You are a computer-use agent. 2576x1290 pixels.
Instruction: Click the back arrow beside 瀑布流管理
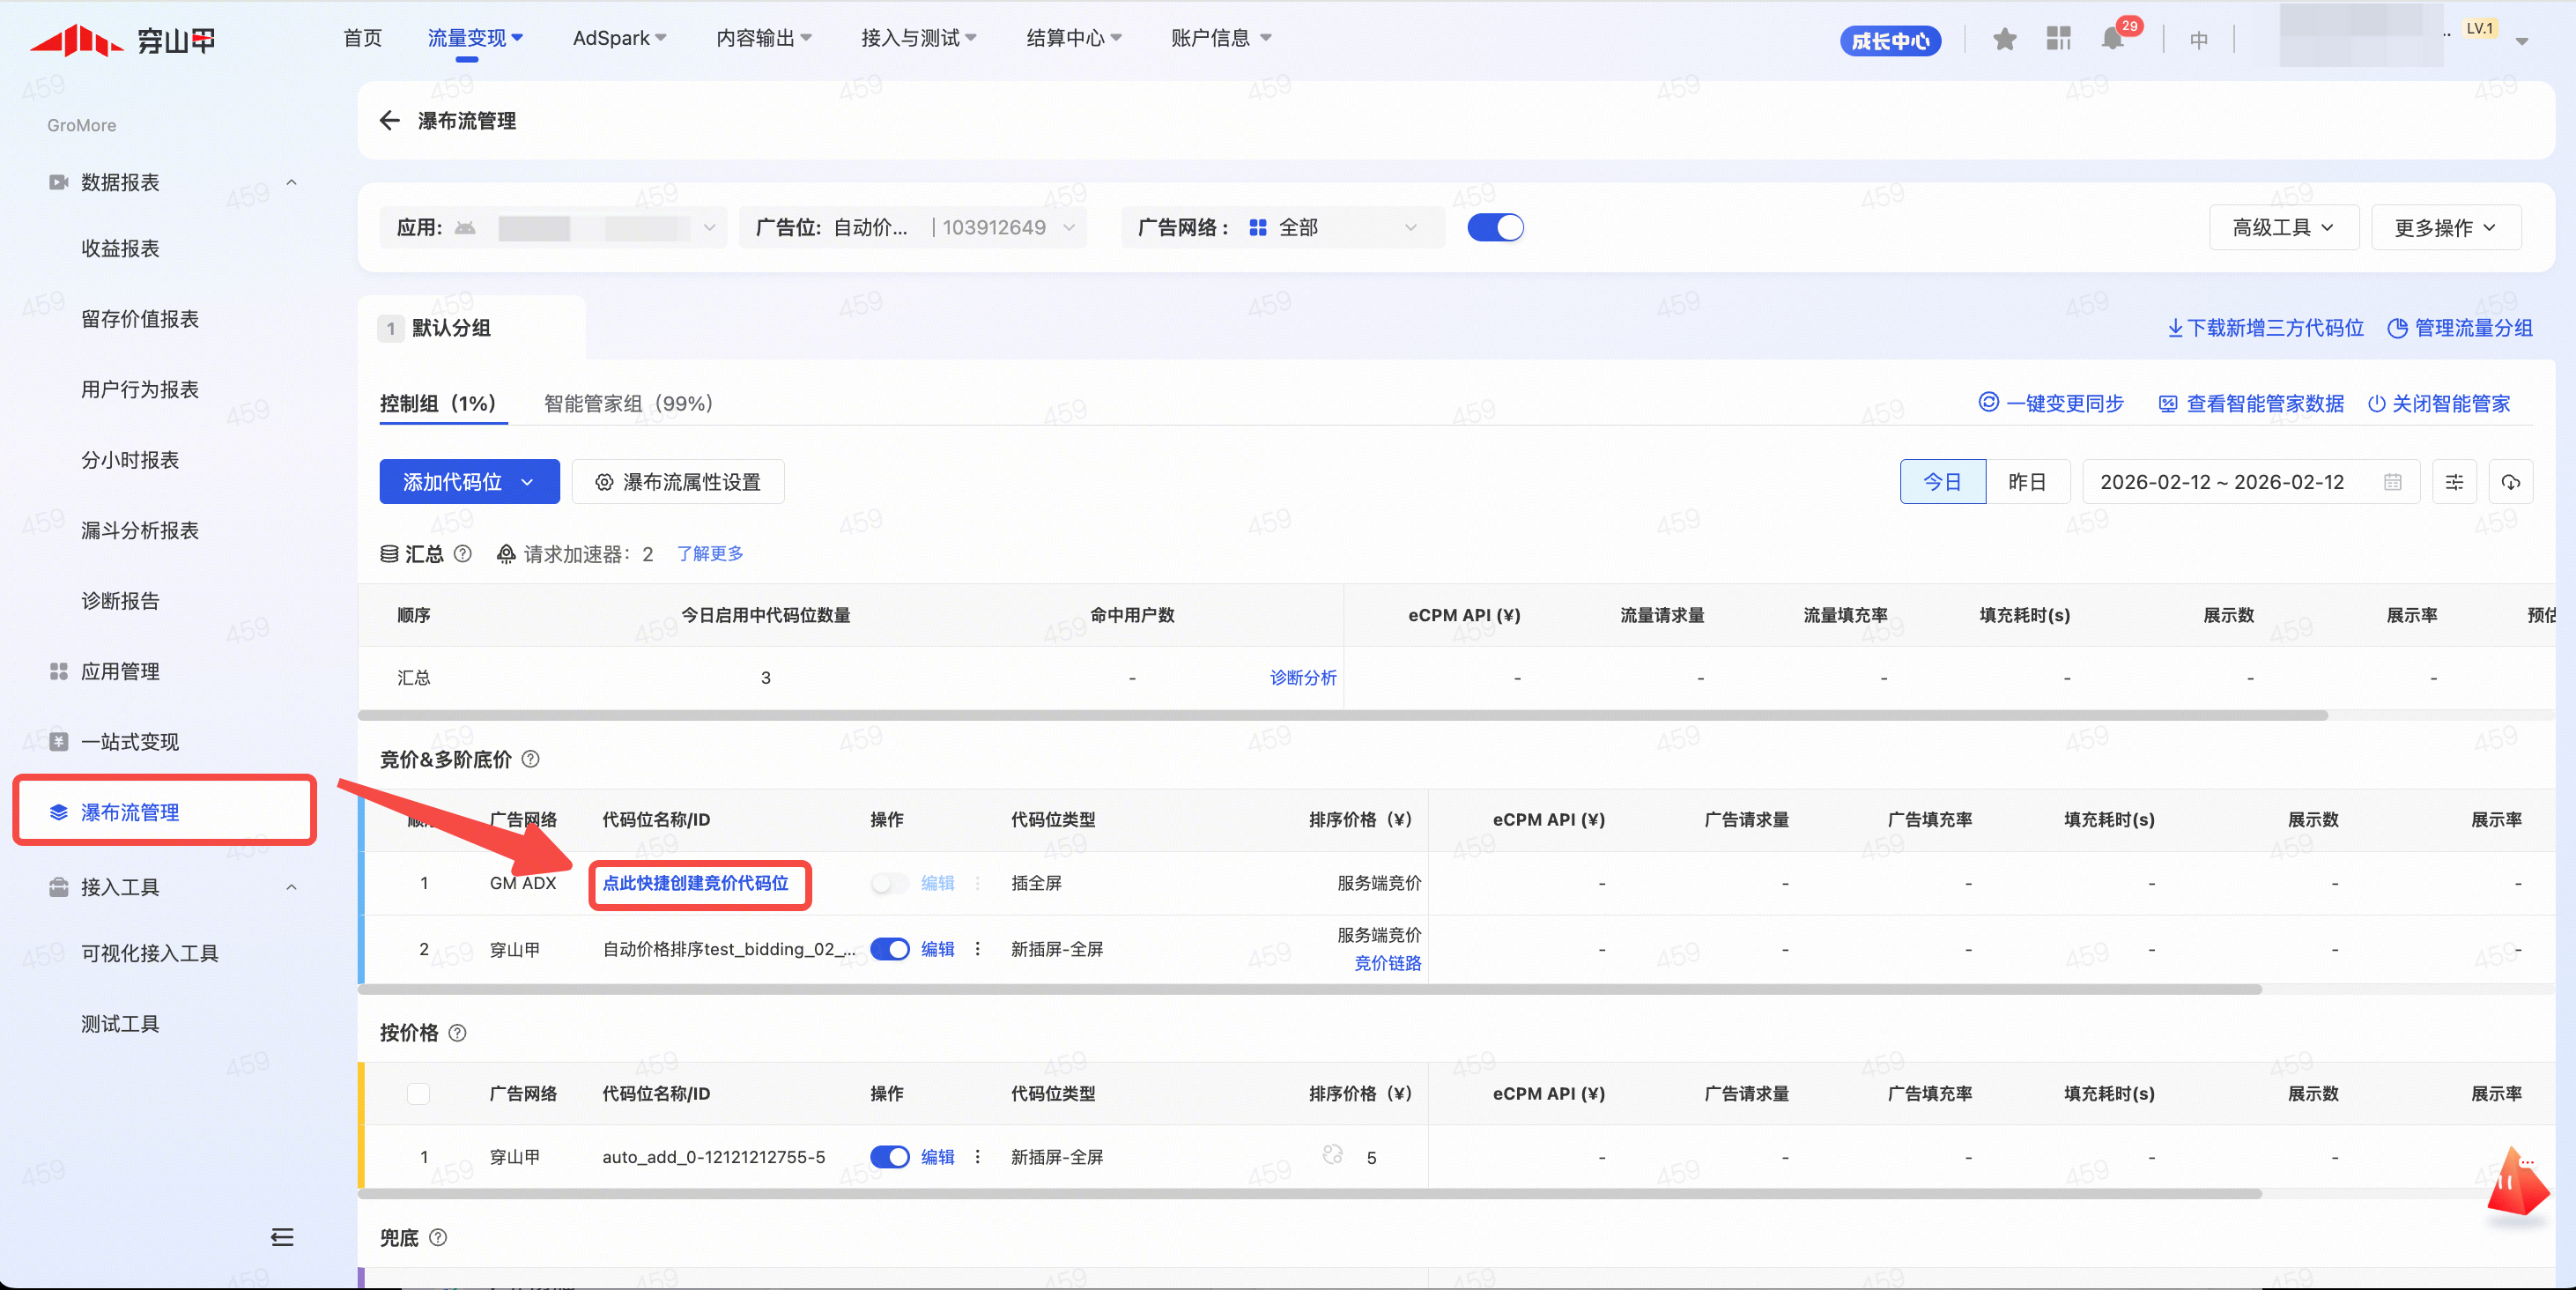click(389, 121)
